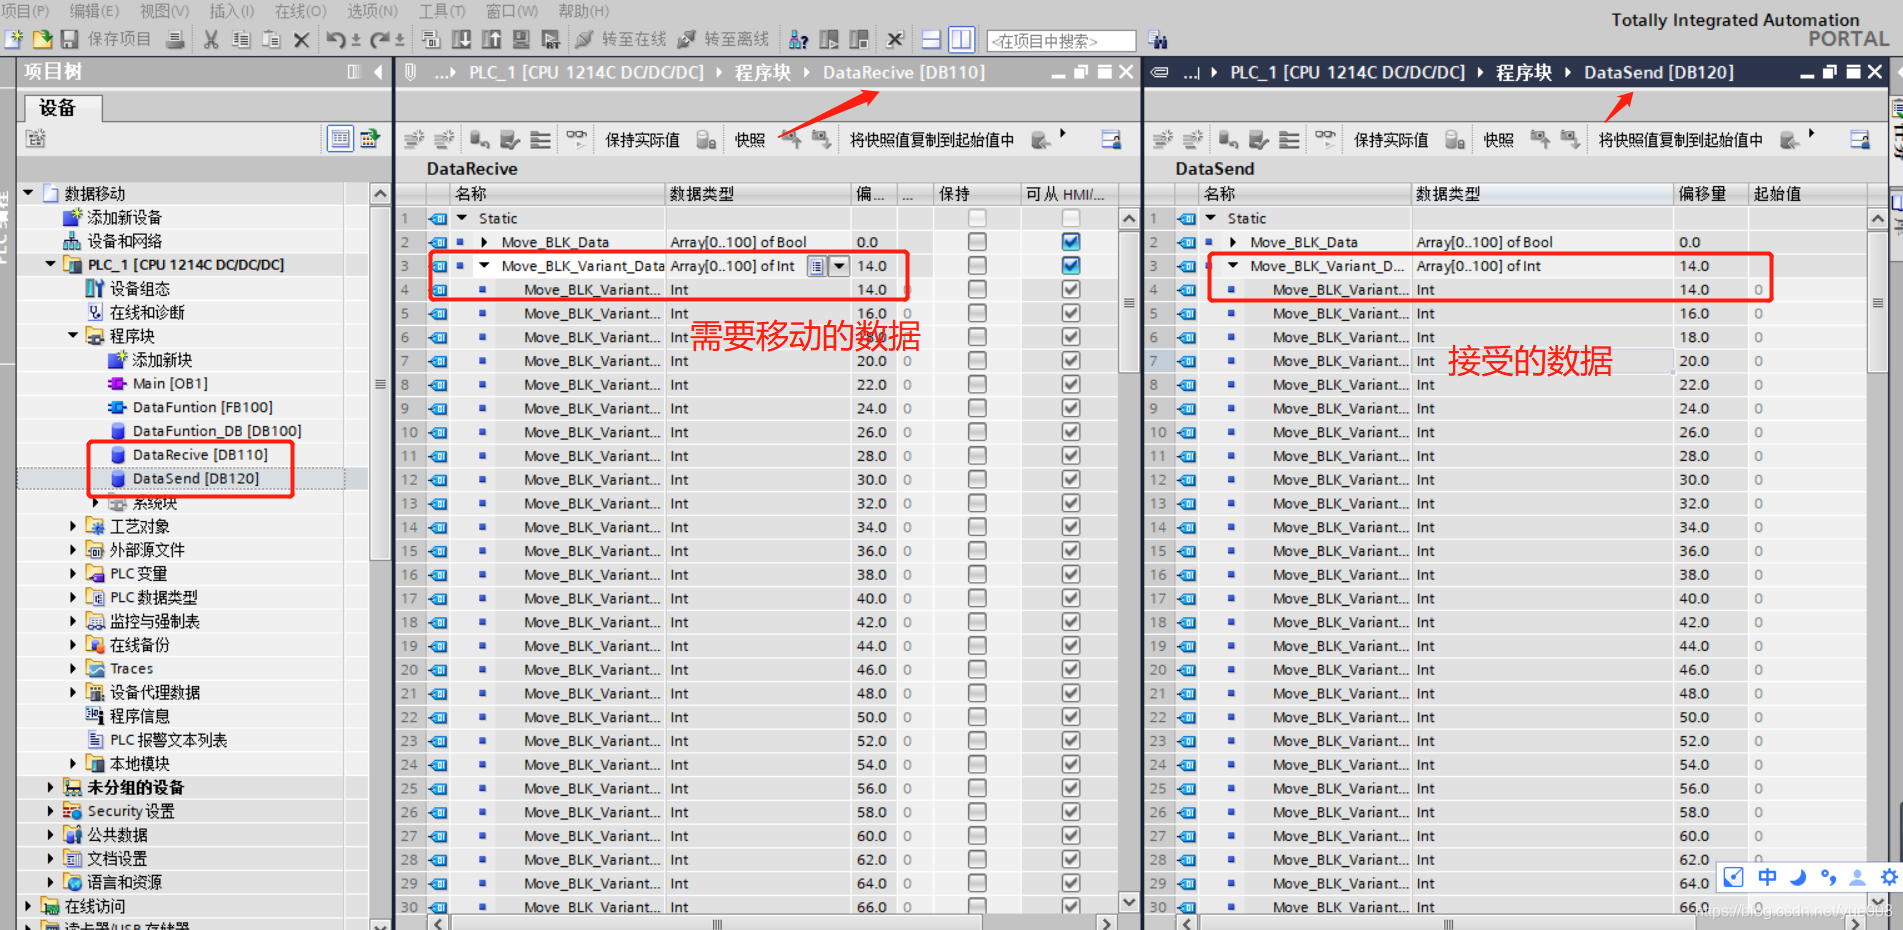Open data type dropdown for Move_BLK_Variant_Data
Image resolution: width=1903 pixels, height=930 pixels.
click(840, 266)
